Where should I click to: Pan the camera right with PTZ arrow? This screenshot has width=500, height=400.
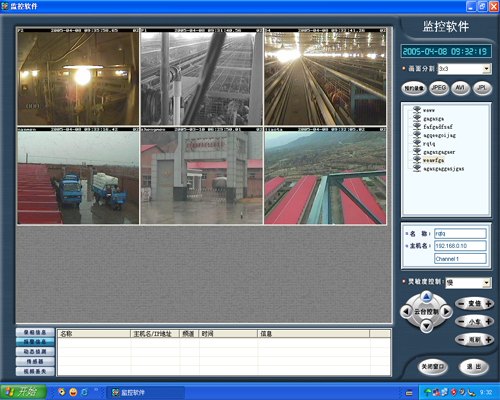446,312
